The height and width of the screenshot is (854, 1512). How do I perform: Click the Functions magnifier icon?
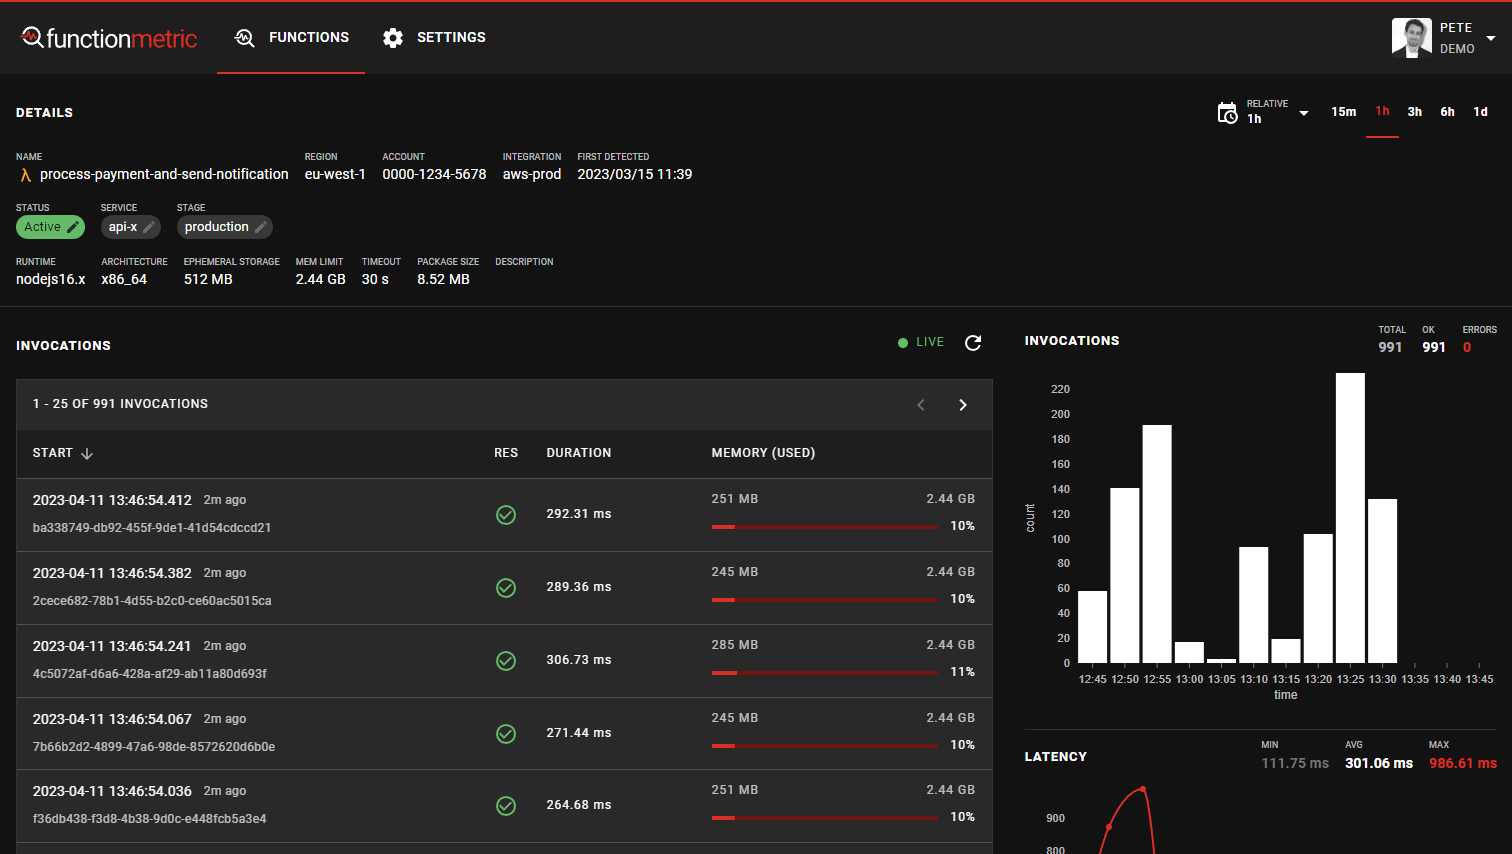(244, 38)
